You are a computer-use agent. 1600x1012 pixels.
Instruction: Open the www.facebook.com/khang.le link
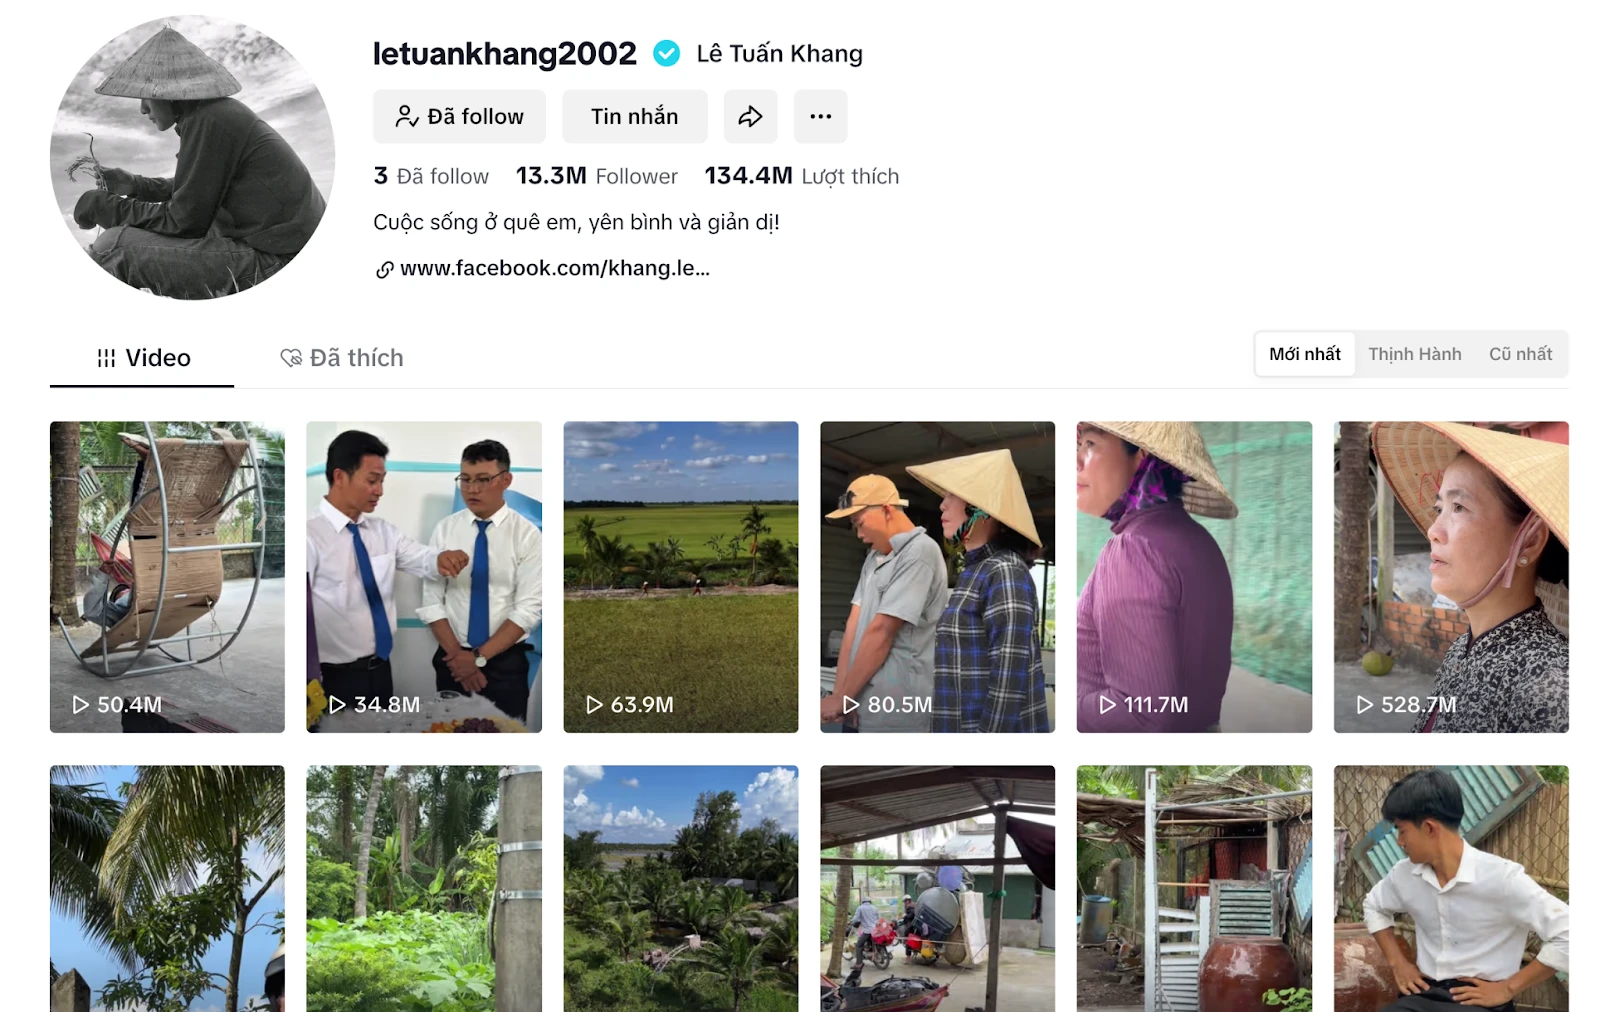[x=555, y=269]
